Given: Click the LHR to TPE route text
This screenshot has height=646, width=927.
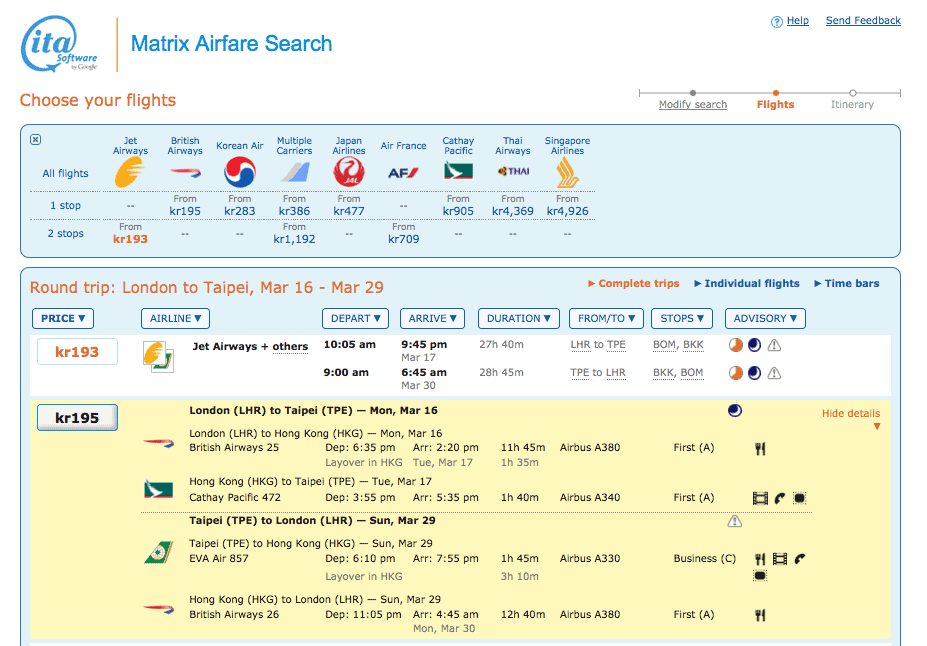Looking at the screenshot, I should pos(598,345).
